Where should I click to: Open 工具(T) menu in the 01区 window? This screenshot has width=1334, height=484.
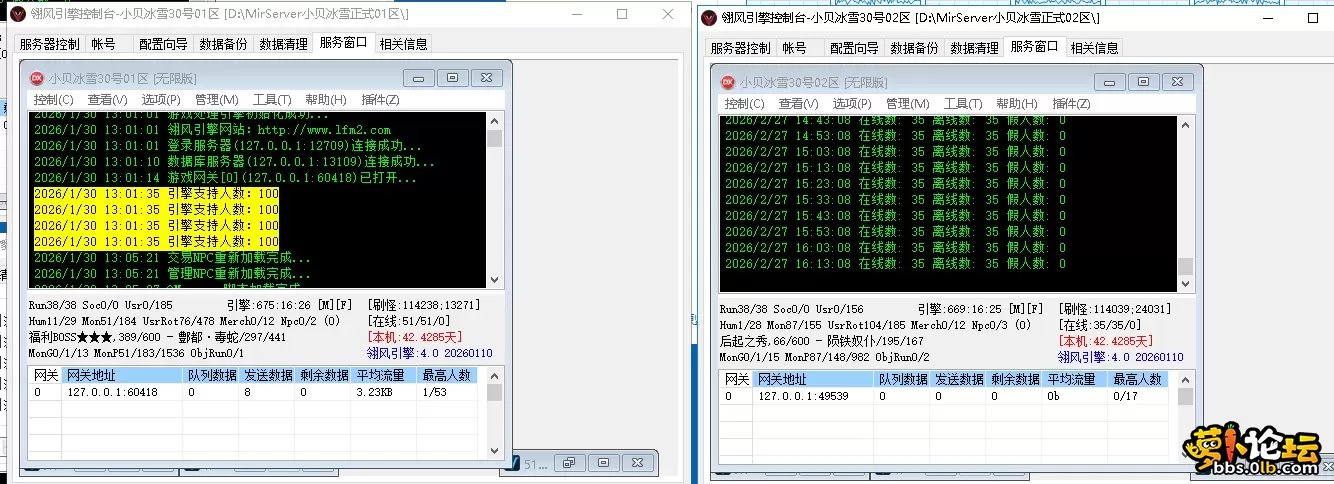pos(271,100)
